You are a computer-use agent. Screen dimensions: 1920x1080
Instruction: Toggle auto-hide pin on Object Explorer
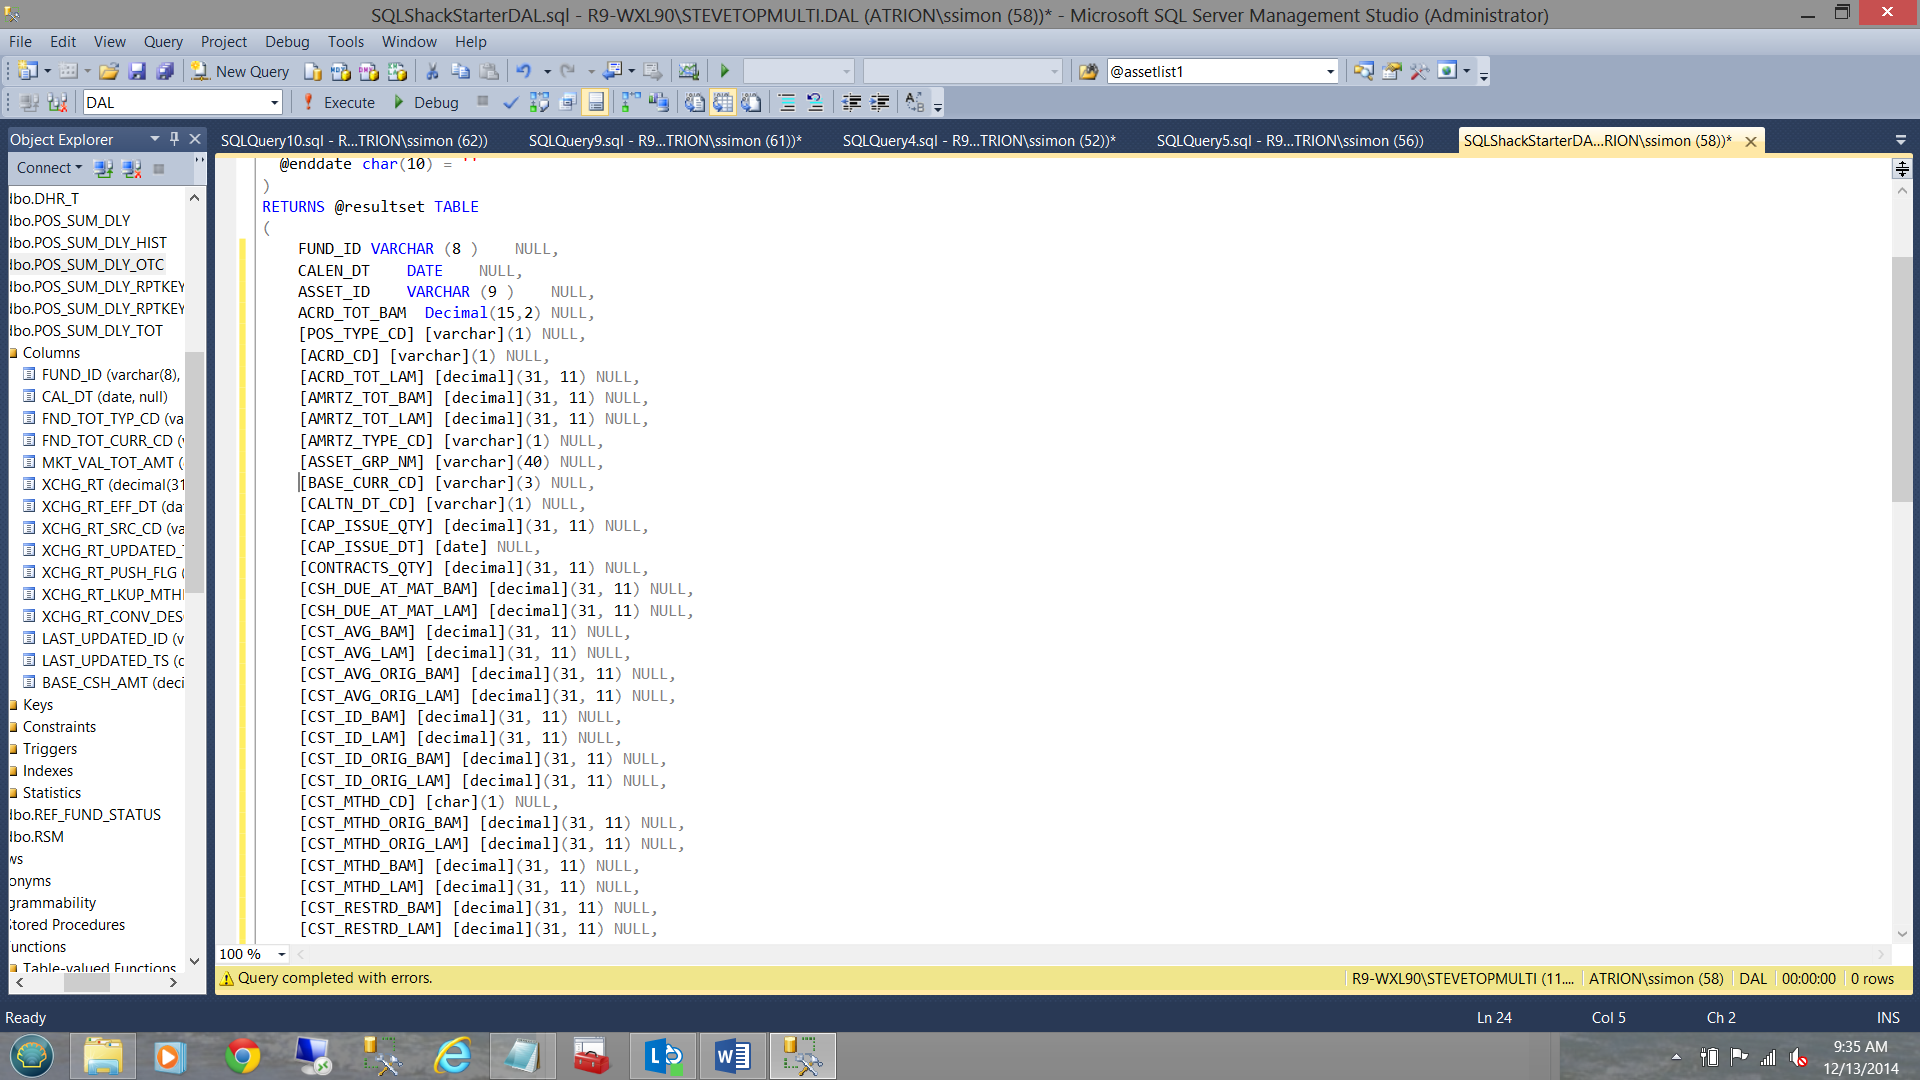tap(174, 139)
